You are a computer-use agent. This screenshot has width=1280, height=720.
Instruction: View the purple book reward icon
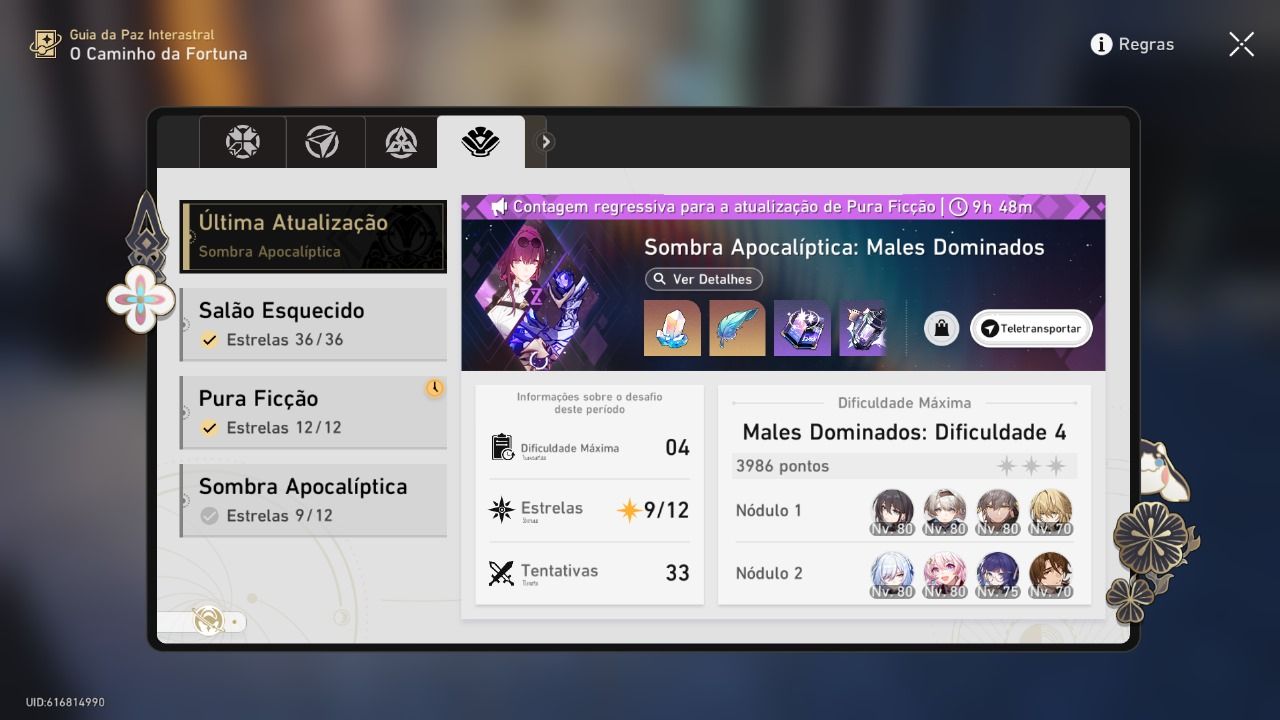(x=802, y=327)
